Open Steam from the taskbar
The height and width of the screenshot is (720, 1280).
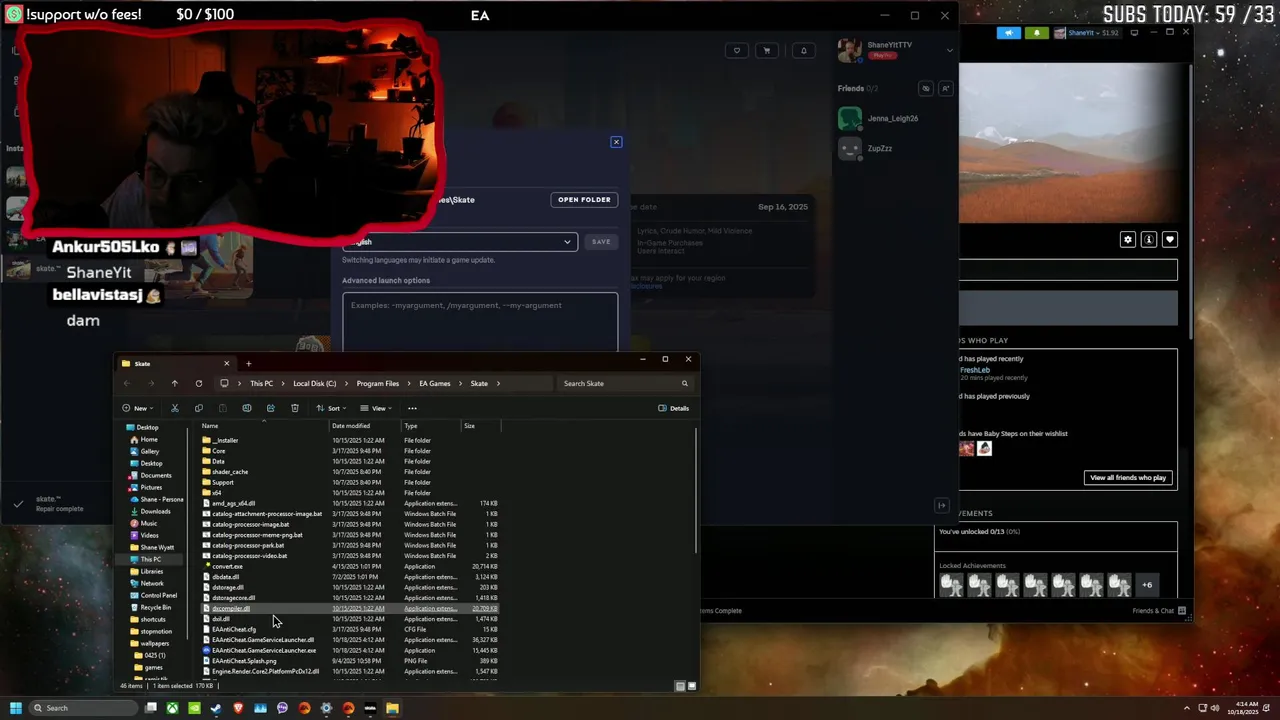click(x=216, y=708)
